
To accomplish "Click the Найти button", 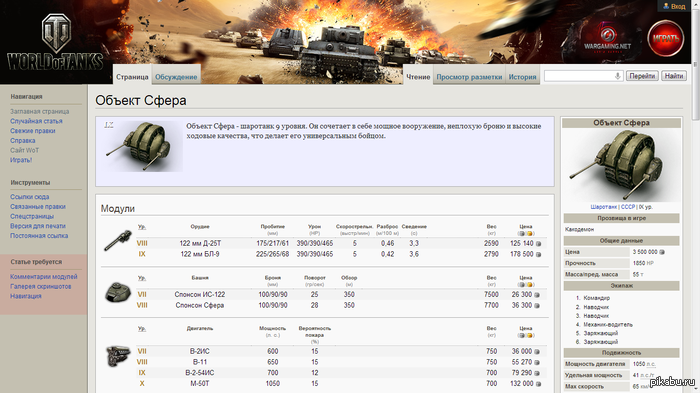I will pos(674,76).
